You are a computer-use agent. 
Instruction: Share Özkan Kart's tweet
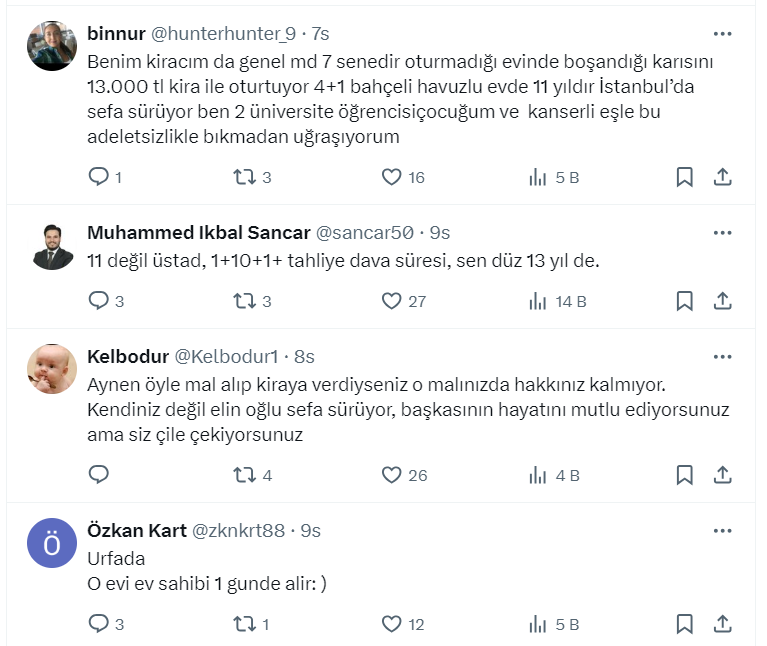point(722,624)
